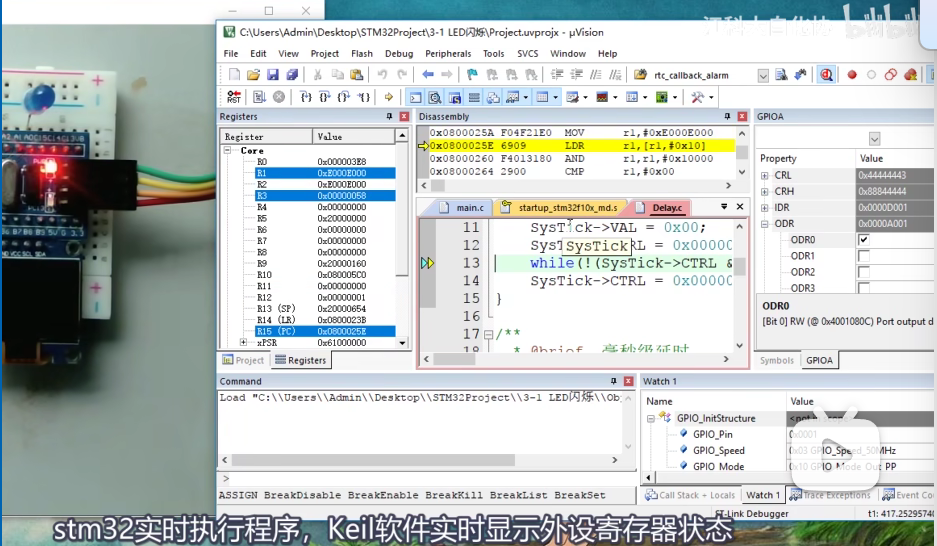Open the Peripherals menu

point(448,54)
